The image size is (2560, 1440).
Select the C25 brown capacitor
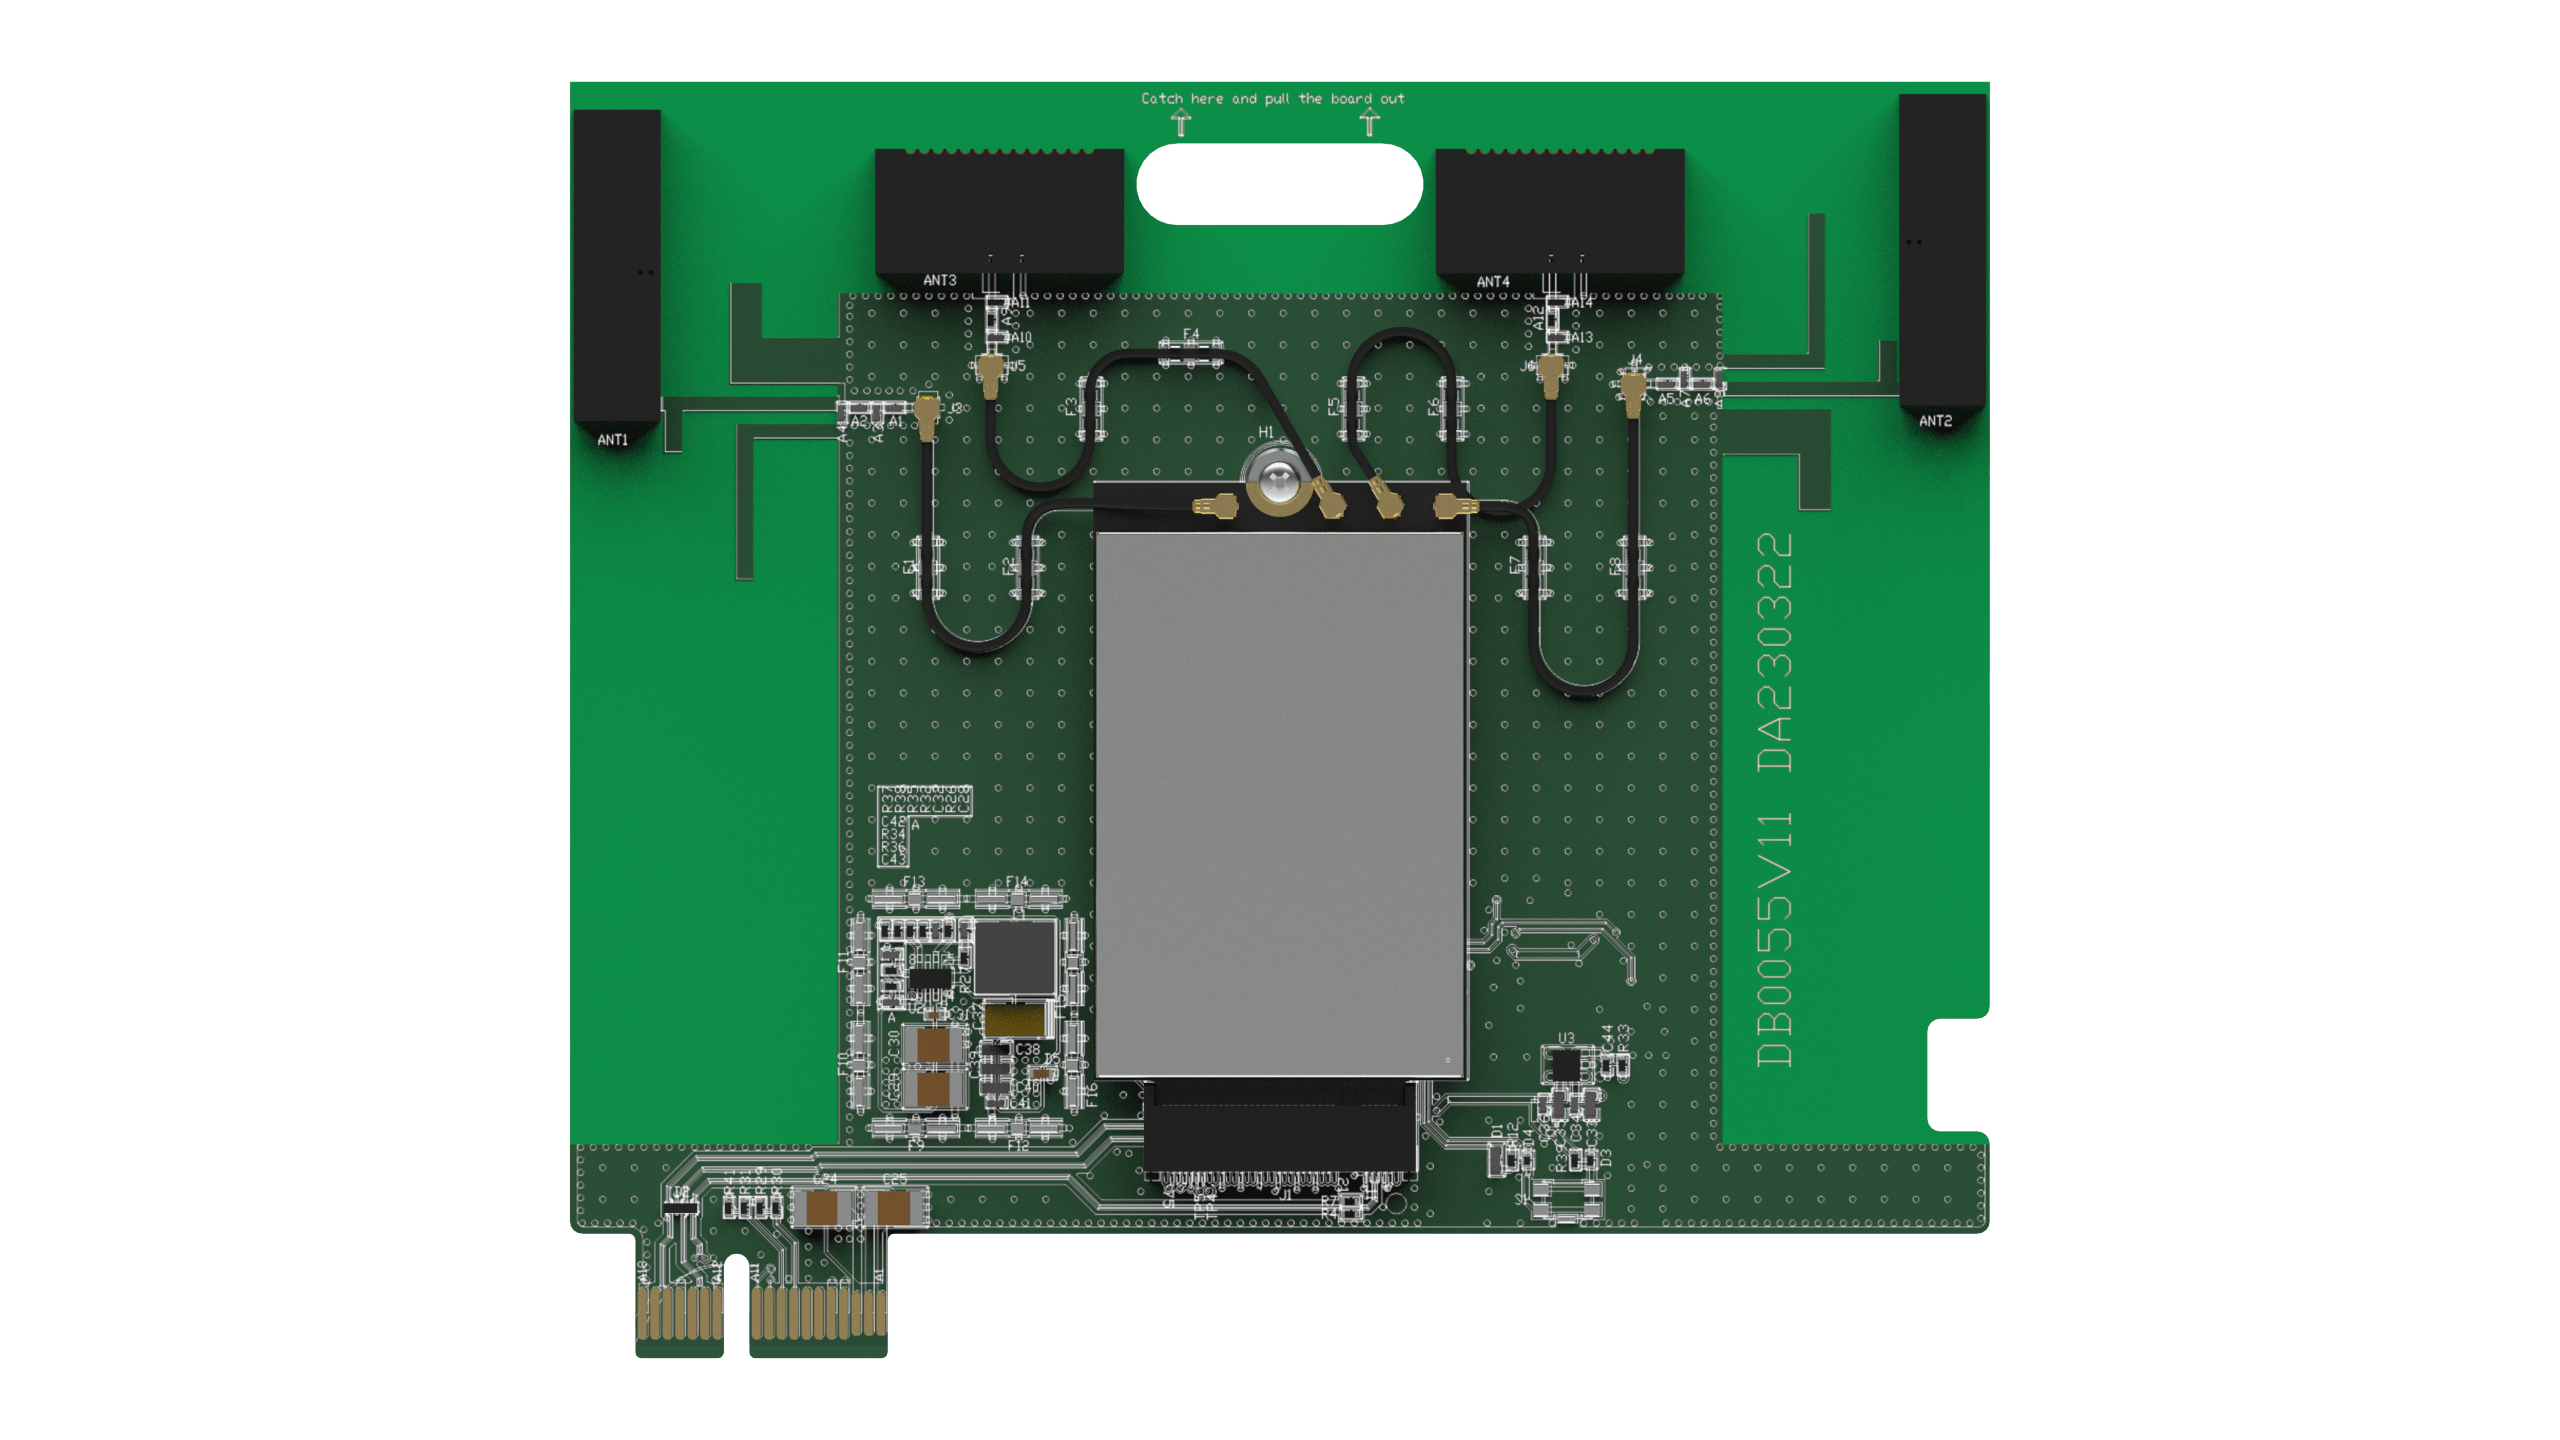[x=893, y=1209]
